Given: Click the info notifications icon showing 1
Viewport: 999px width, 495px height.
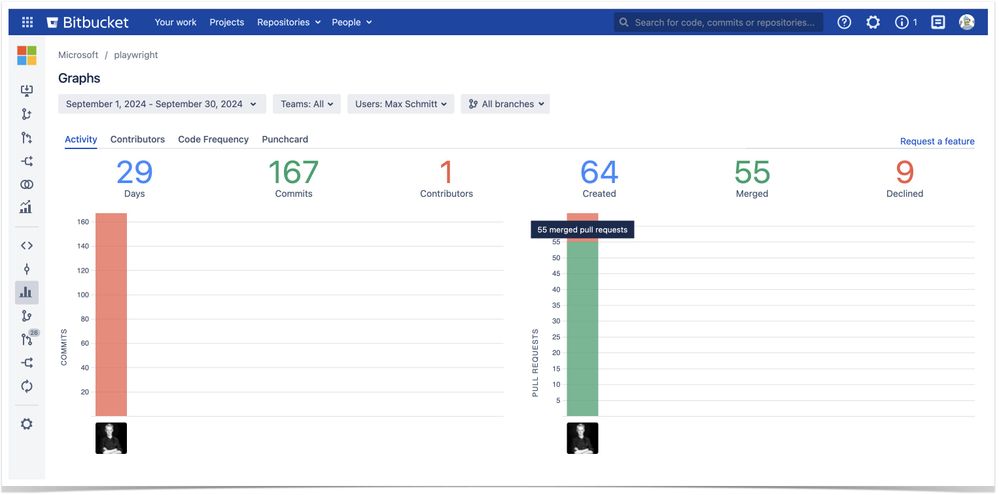Looking at the screenshot, I should coord(905,22).
